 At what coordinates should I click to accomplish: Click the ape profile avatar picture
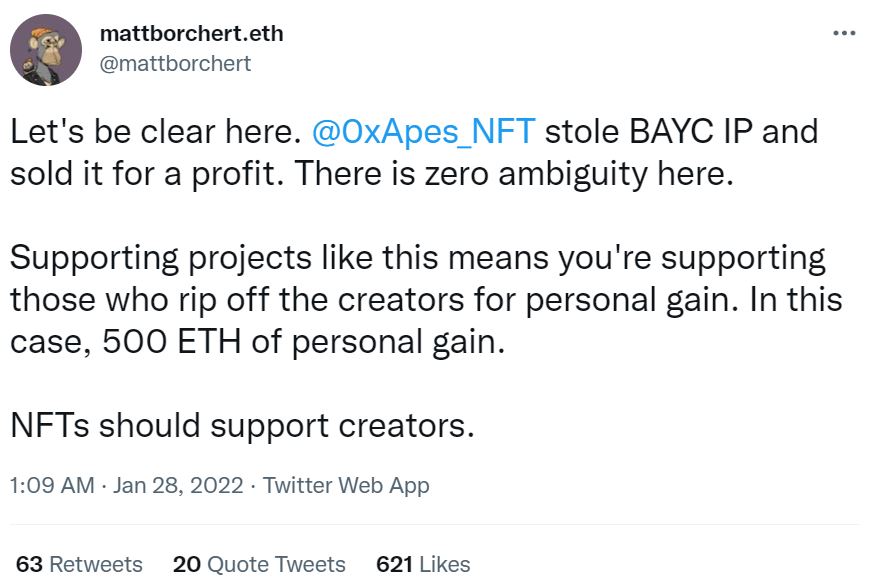[46, 50]
